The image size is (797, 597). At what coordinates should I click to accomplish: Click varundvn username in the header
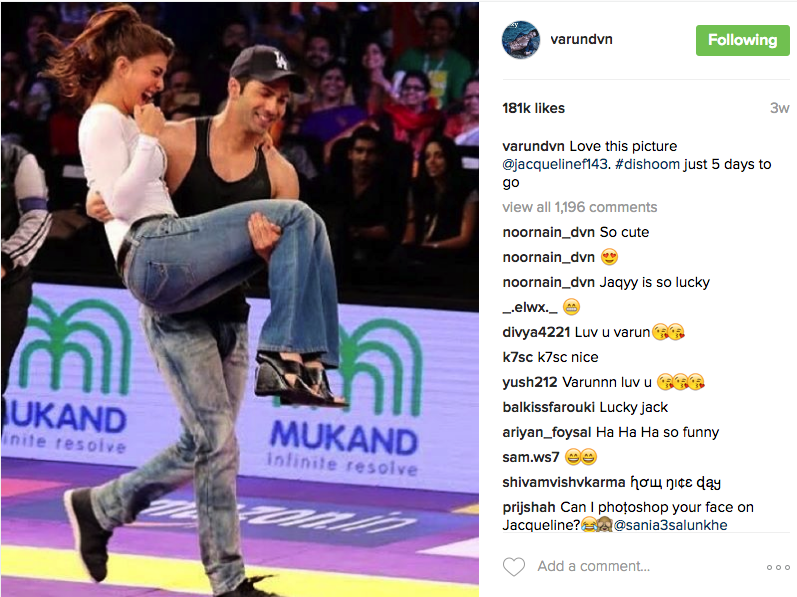(x=581, y=39)
